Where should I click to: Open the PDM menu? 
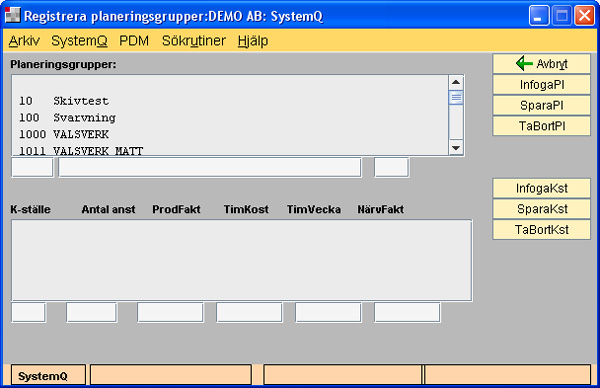pos(134,41)
